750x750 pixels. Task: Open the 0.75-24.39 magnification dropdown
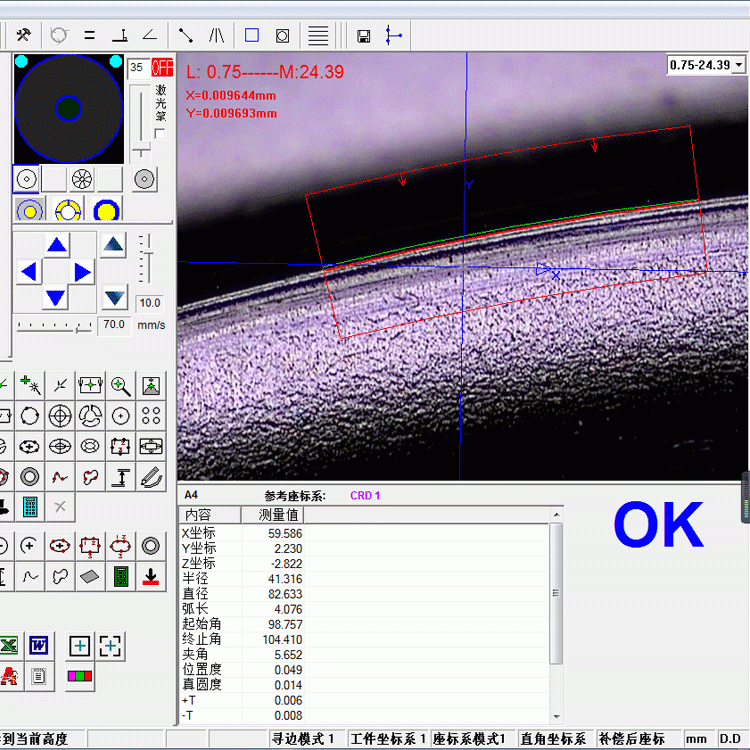tap(738, 65)
